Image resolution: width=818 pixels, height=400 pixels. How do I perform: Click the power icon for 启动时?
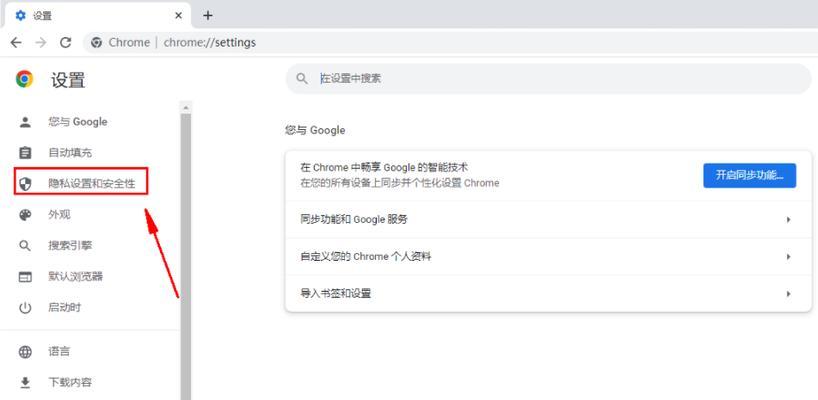coord(25,308)
